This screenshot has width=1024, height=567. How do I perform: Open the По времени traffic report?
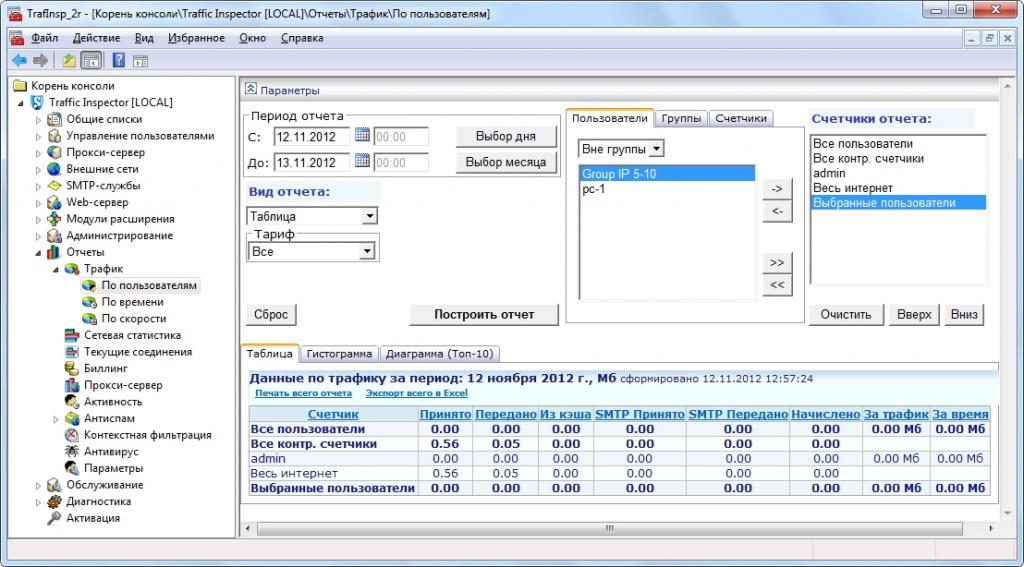pos(132,302)
